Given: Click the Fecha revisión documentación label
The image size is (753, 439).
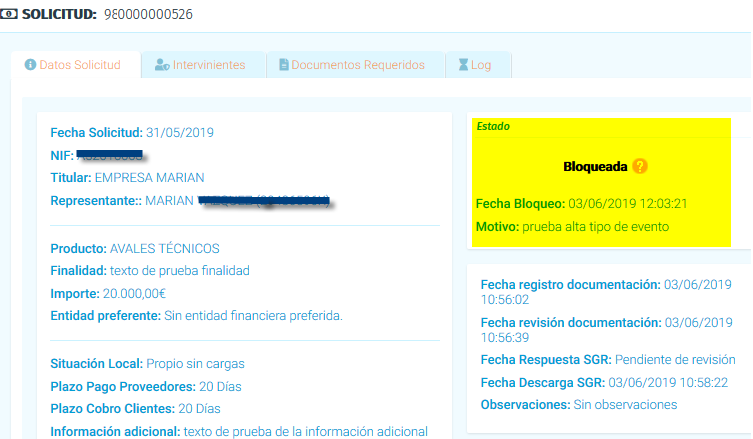Looking at the screenshot, I should (x=571, y=323).
